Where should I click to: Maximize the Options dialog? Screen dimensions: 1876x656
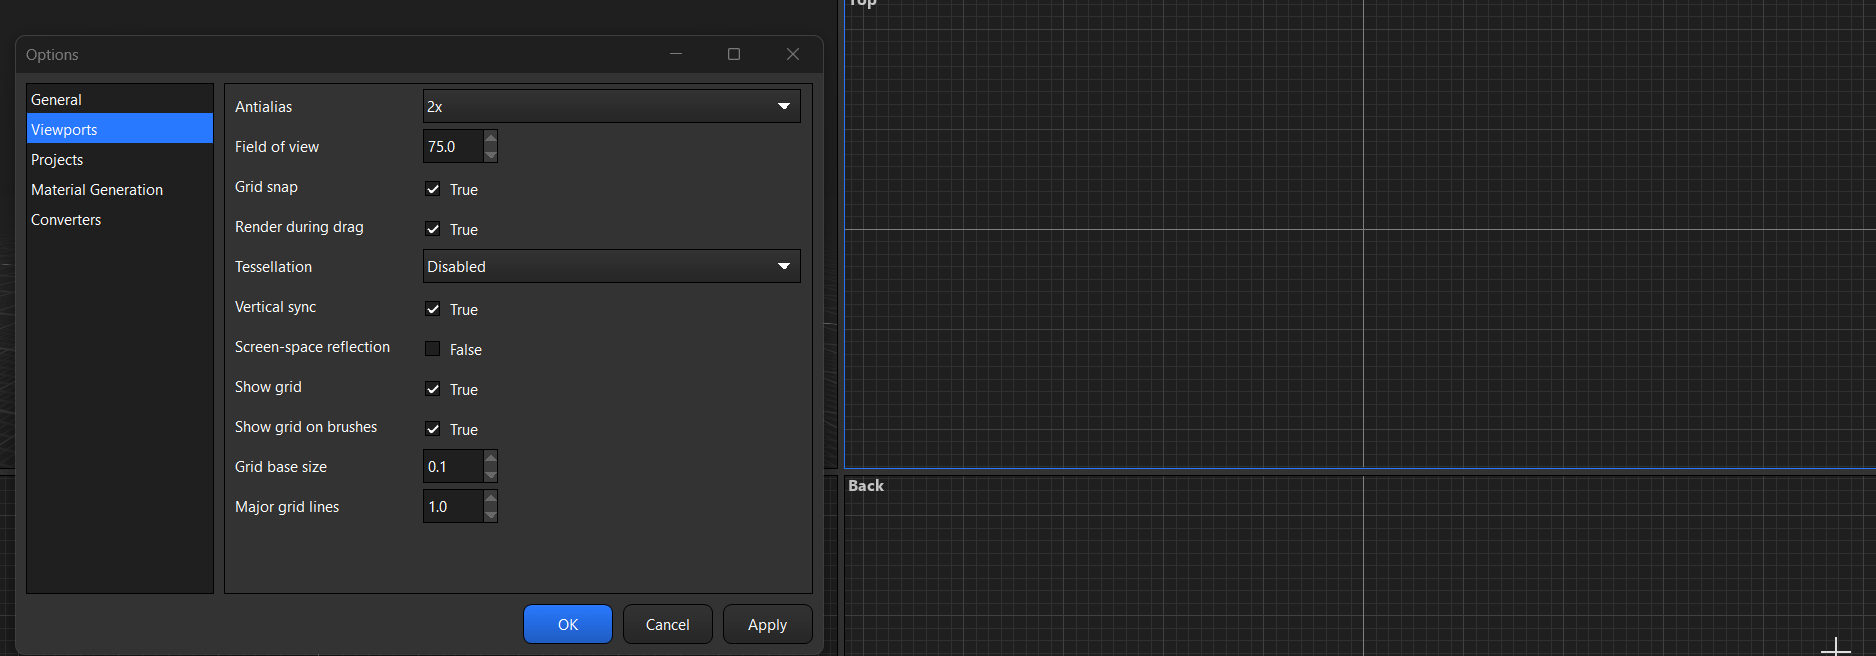pos(734,54)
